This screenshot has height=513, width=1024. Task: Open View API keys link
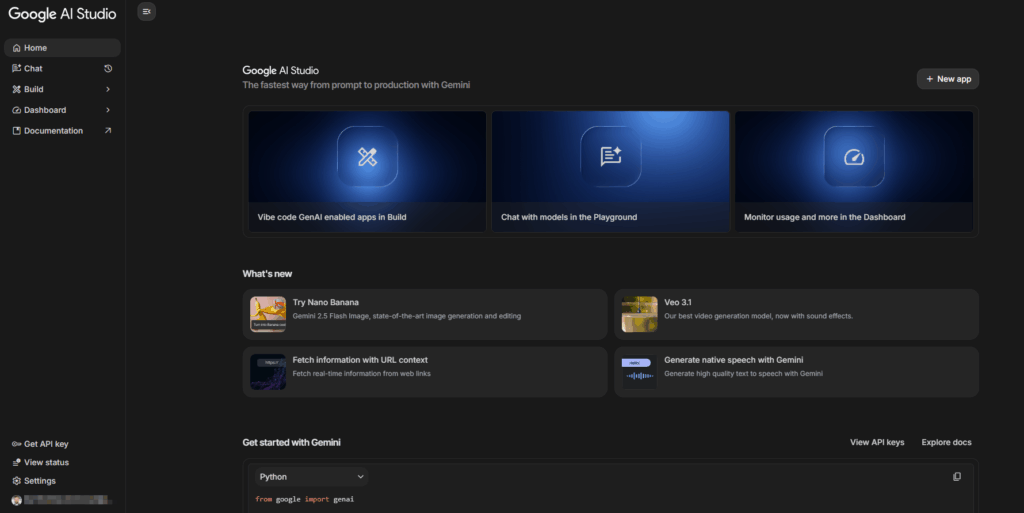(x=876, y=442)
